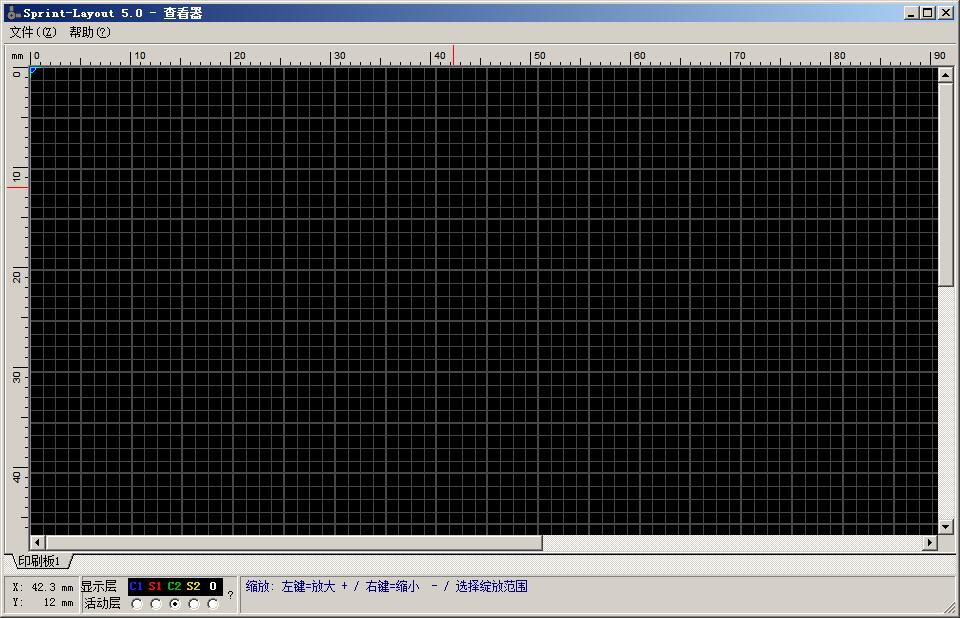This screenshot has height=618, width=960.
Task: Click the 50 mark on the horizontal ruler
Action: coord(539,56)
